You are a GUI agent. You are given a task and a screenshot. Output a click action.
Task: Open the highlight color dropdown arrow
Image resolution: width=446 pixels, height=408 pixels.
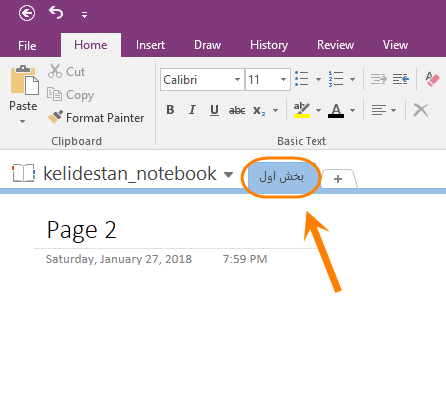pos(318,110)
